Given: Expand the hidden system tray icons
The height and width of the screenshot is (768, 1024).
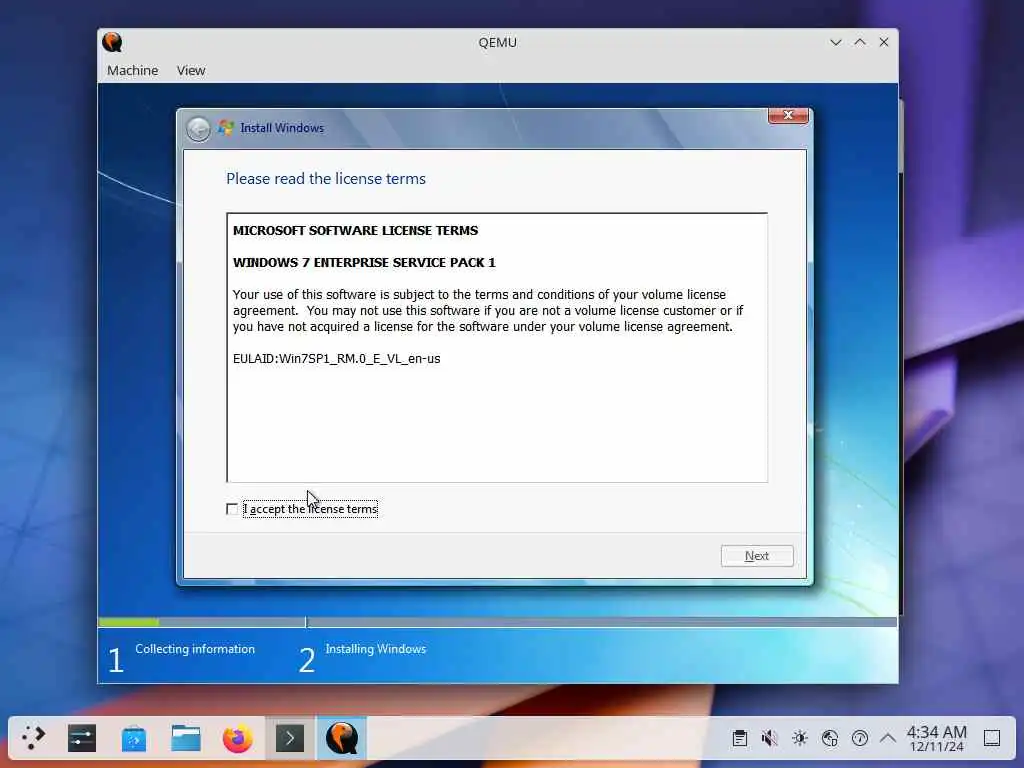Looking at the screenshot, I should coord(888,738).
